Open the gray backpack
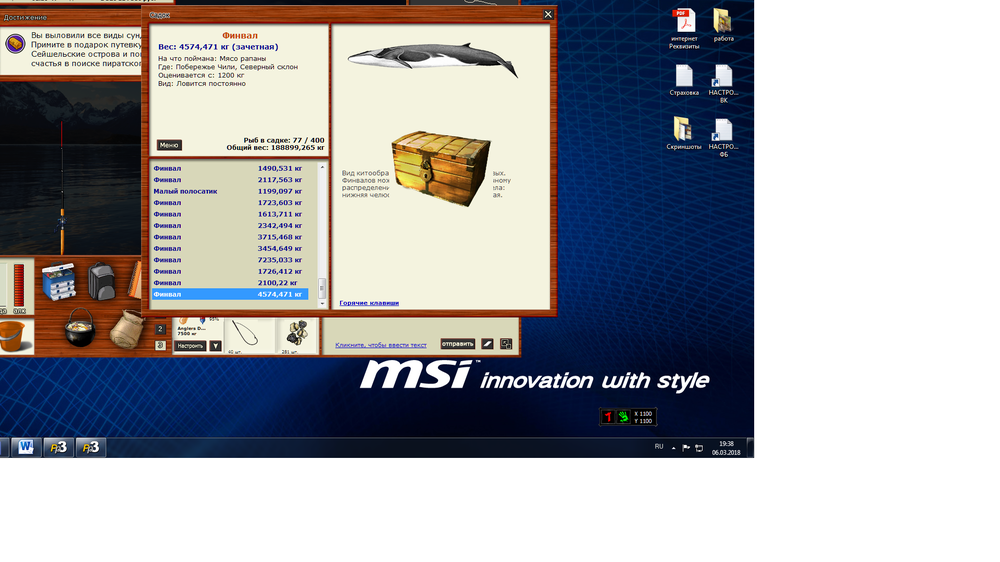This screenshot has height=562, width=1000. pyautogui.click(x=100, y=281)
